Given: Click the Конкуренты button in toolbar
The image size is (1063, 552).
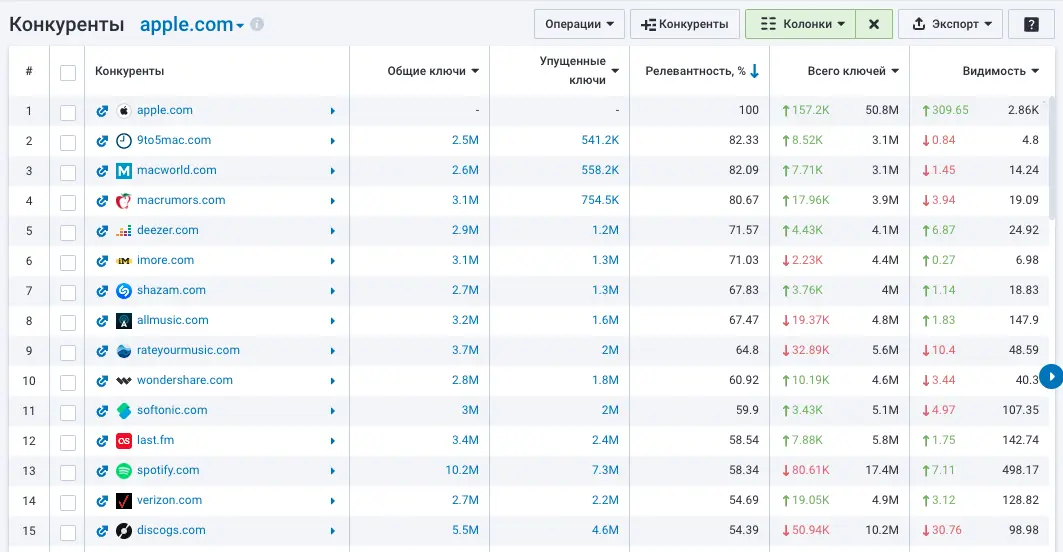Looking at the screenshot, I should [x=685, y=24].
